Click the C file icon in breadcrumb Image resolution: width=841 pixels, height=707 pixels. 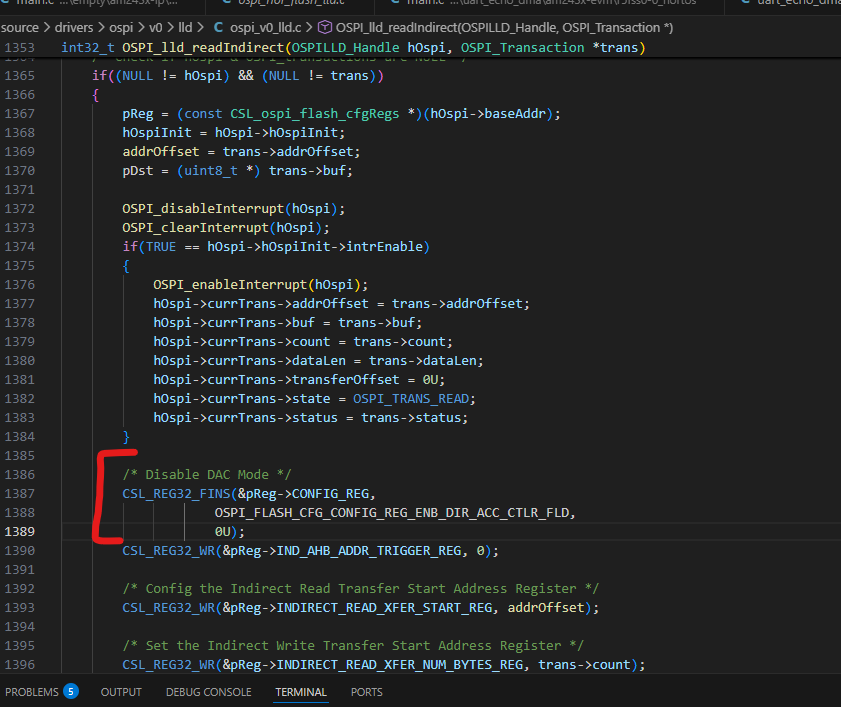click(x=218, y=27)
